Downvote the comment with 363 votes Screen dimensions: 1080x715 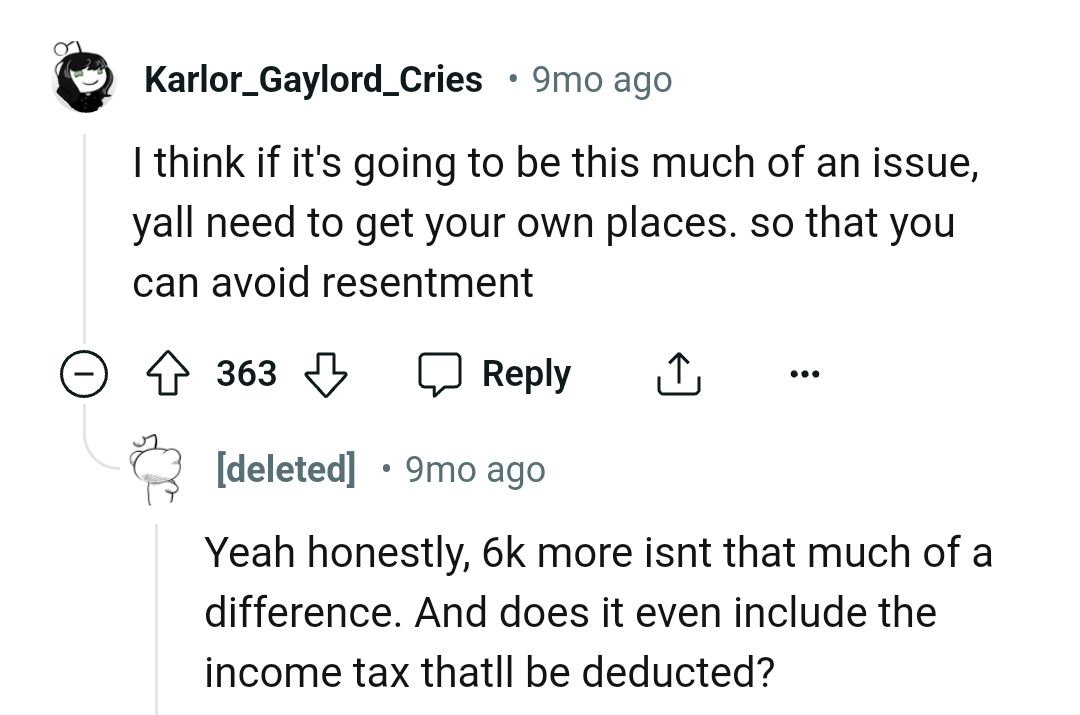click(324, 374)
